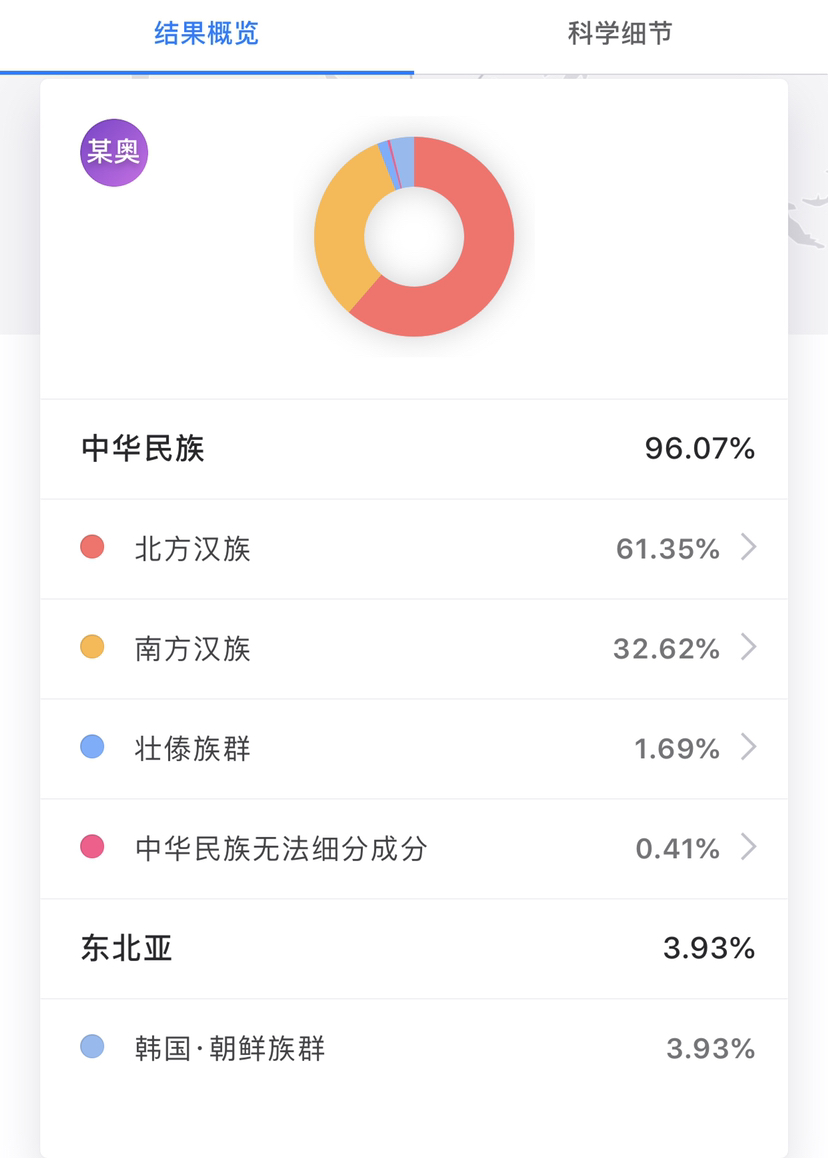Click the 东北亚 category header
Viewport: 828px width, 1158px height.
[x=126, y=948]
